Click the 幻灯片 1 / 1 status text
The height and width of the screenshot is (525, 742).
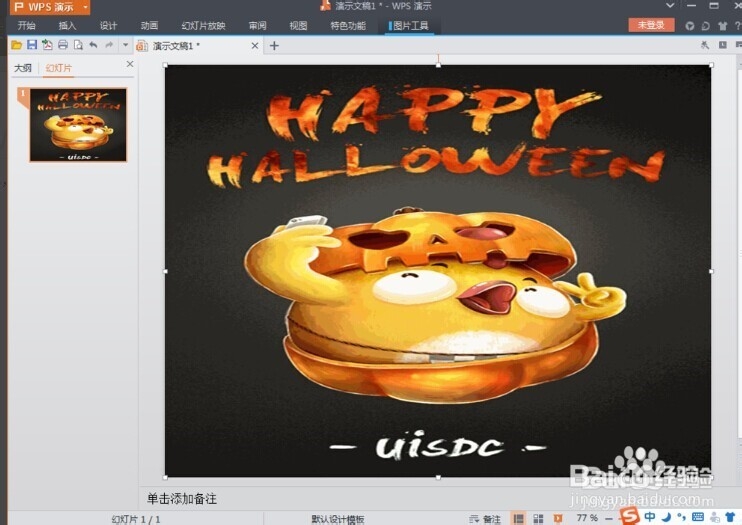point(136,519)
